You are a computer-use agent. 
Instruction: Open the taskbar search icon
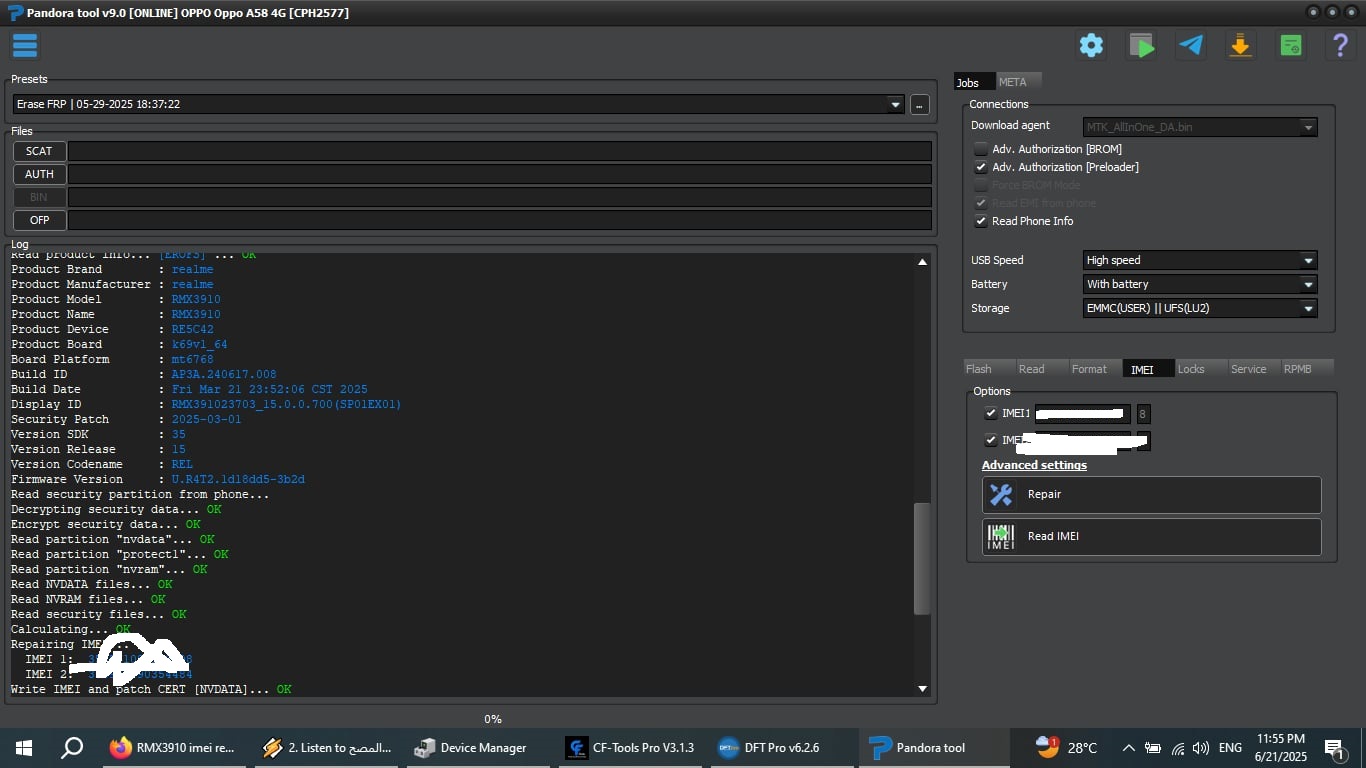pyautogui.click(x=72, y=748)
